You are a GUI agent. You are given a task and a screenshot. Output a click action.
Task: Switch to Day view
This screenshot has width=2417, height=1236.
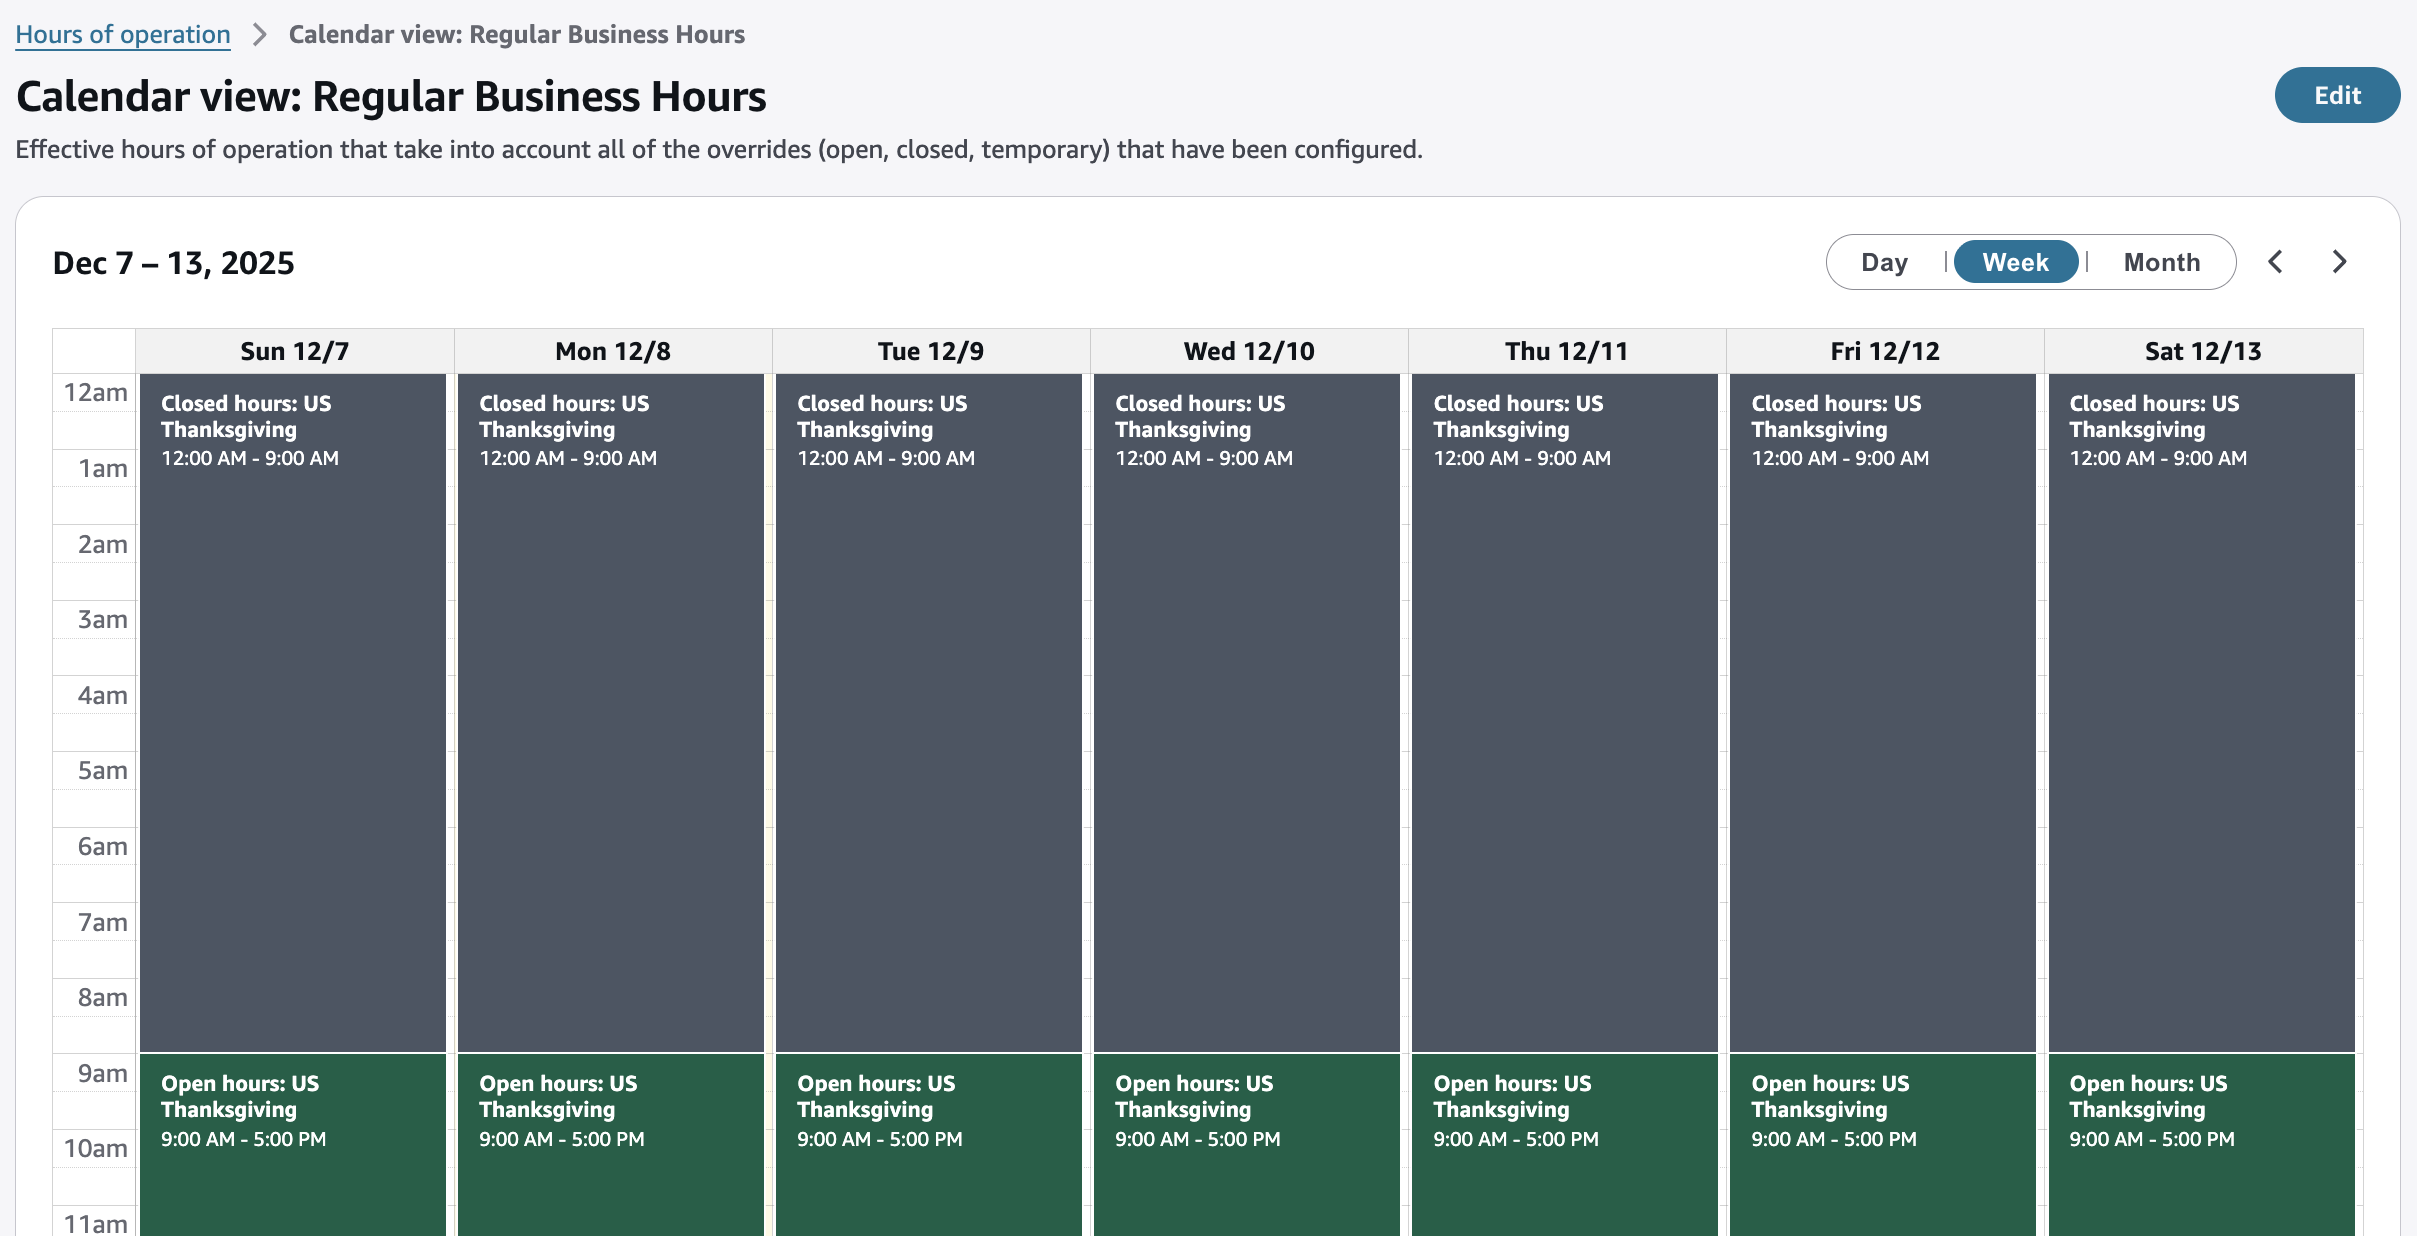pos(1884,261)
